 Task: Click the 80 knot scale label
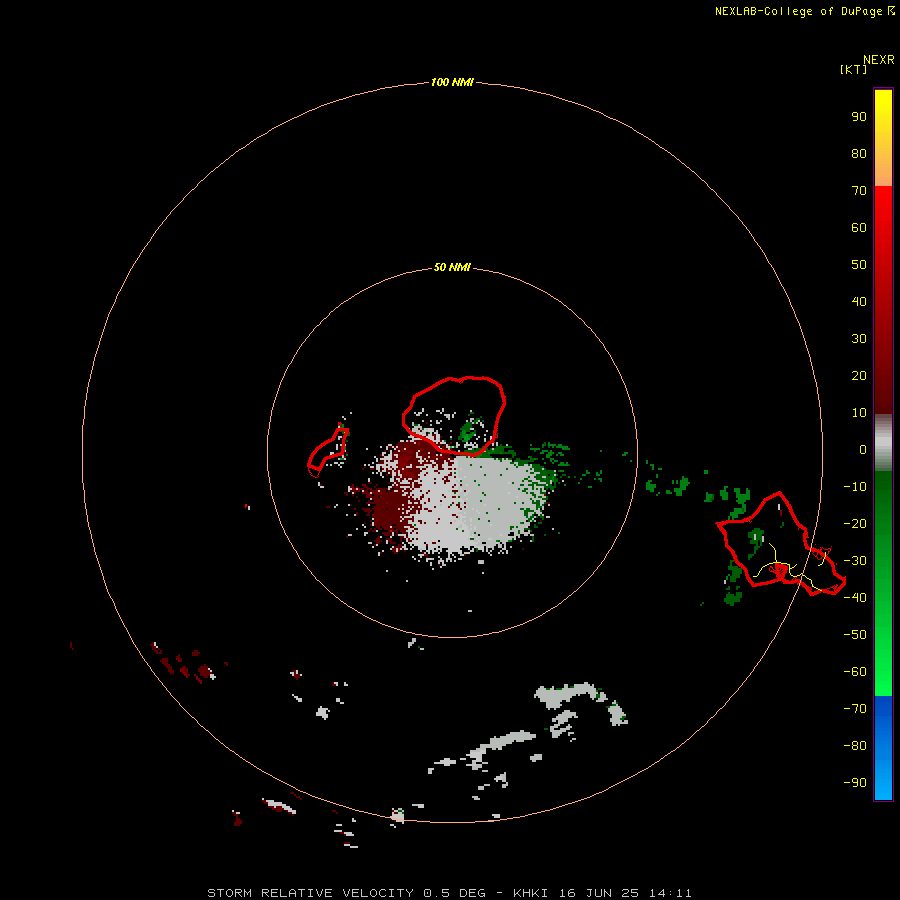point(859,153)
